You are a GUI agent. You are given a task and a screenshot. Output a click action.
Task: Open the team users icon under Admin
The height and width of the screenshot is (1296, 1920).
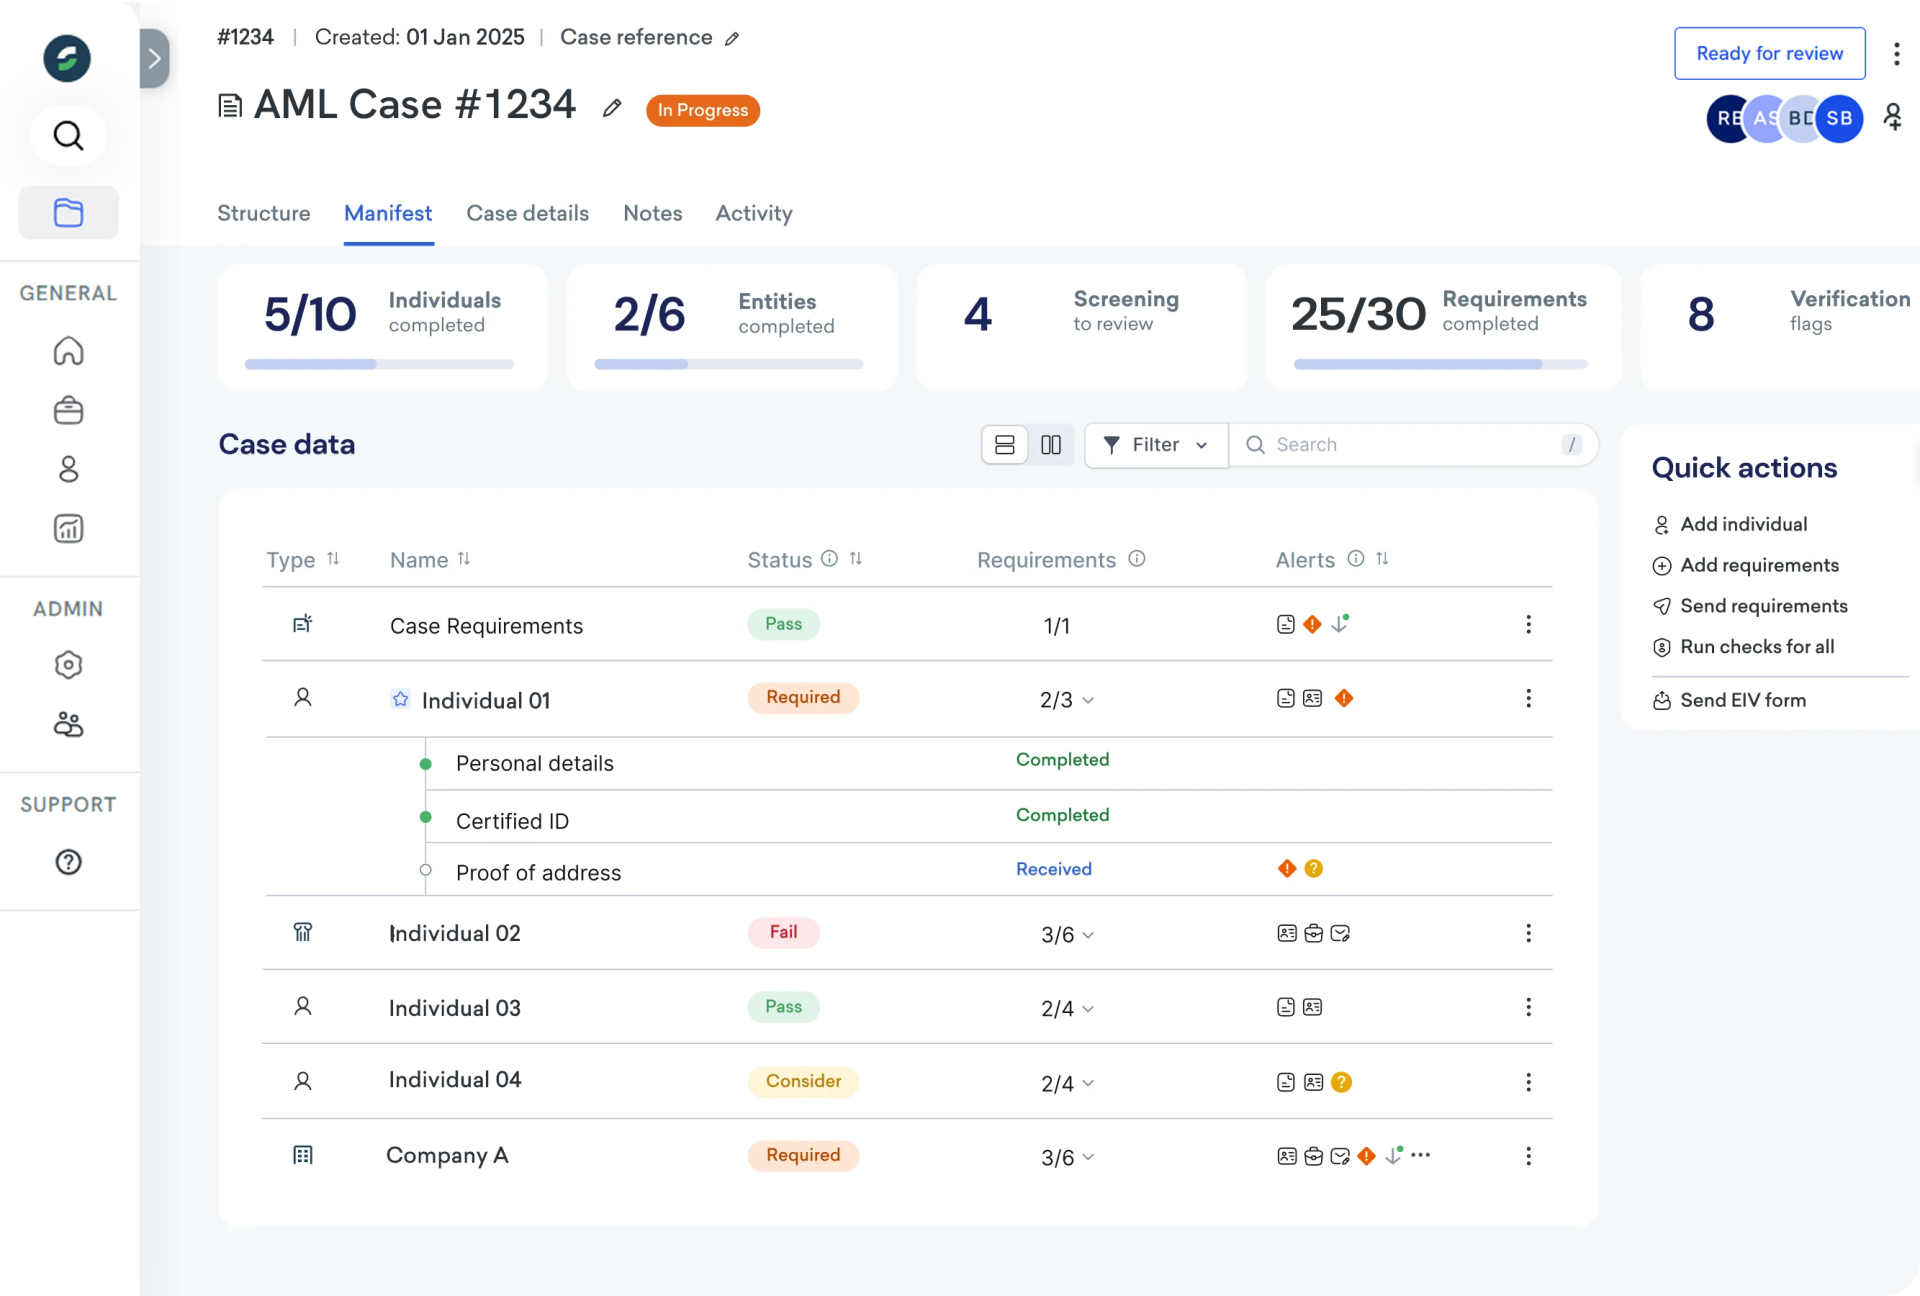68,724
